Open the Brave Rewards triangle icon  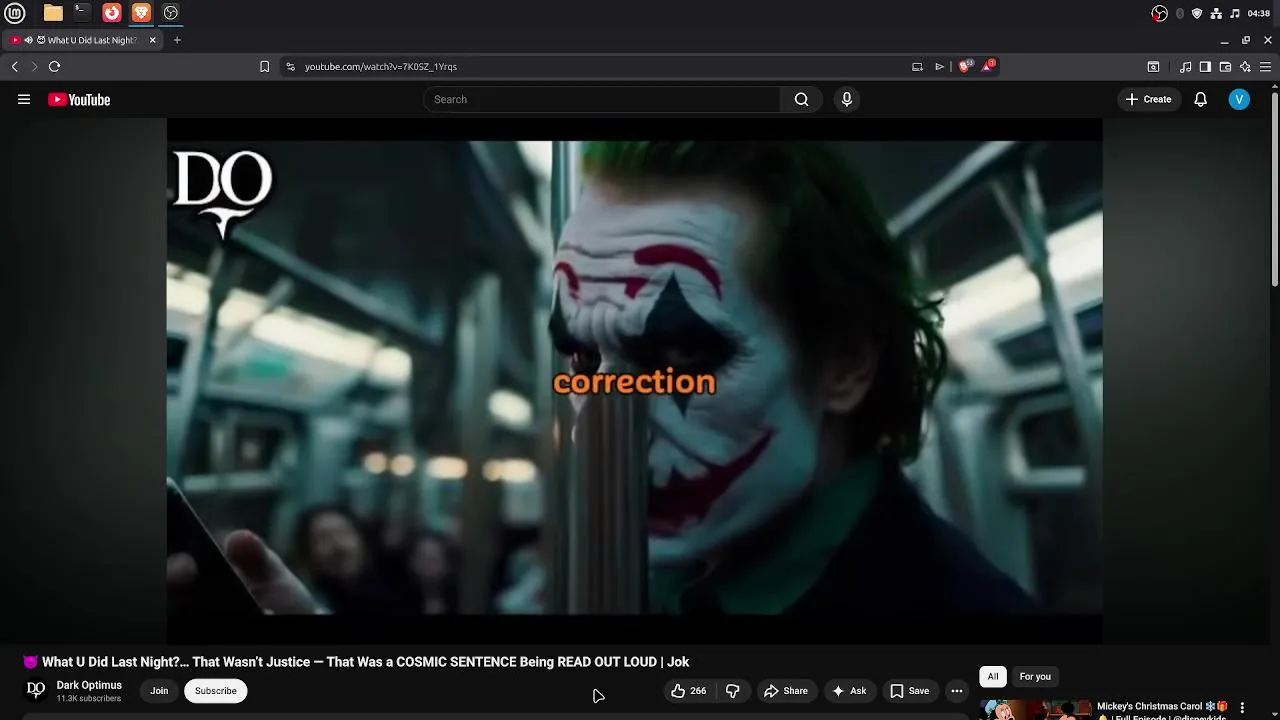pos(988,66)
